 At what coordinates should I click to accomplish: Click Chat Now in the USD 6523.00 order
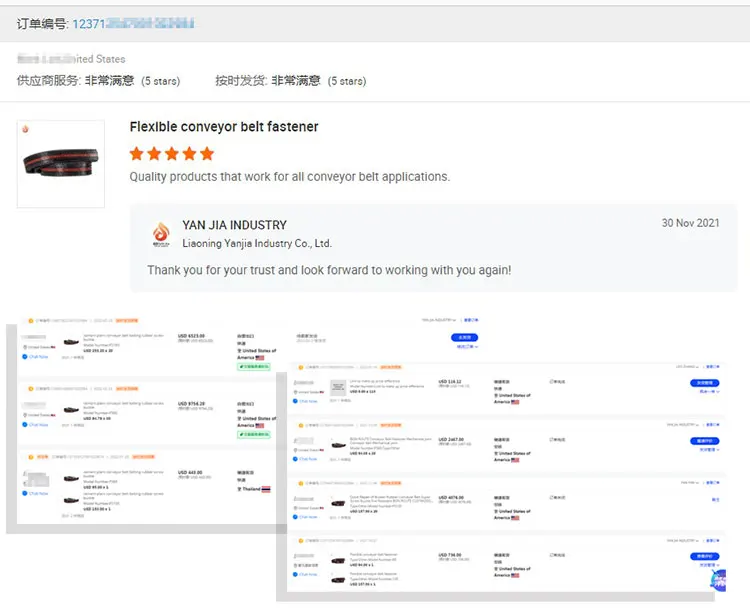[38, 356]
